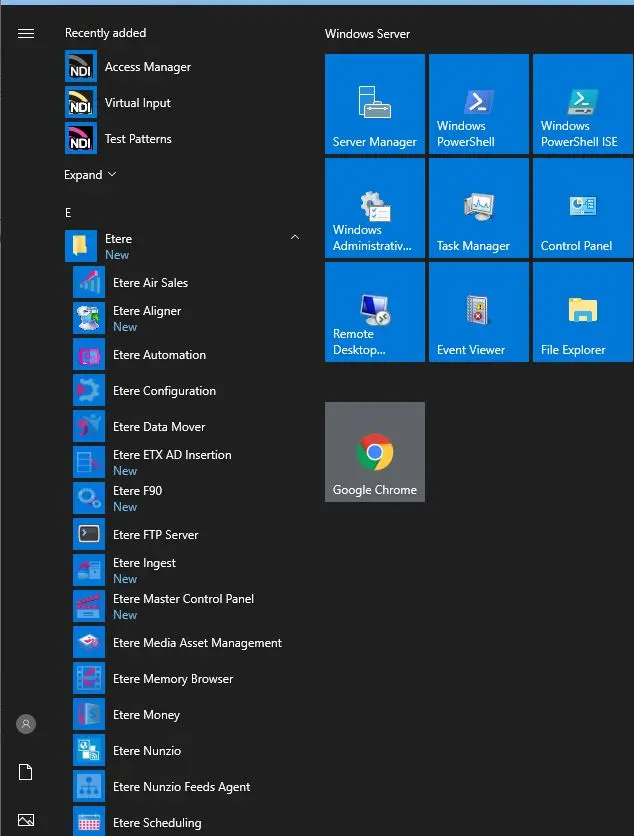Launch Etere Automation icon
This screenshot has width=634, height=836.
tap(89, 355)
